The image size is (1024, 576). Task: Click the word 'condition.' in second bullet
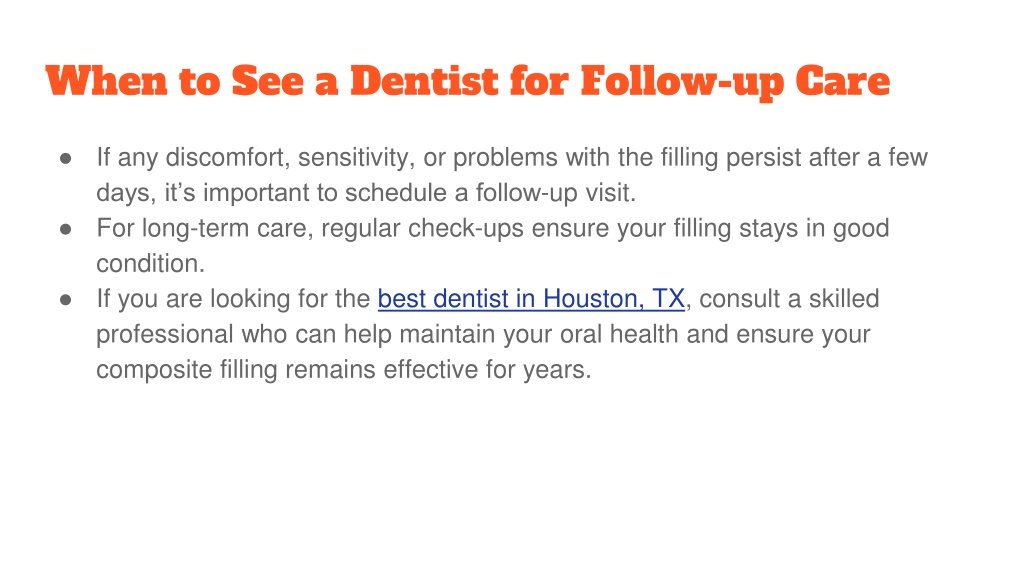pyautogui.click(x=151, y=264)
